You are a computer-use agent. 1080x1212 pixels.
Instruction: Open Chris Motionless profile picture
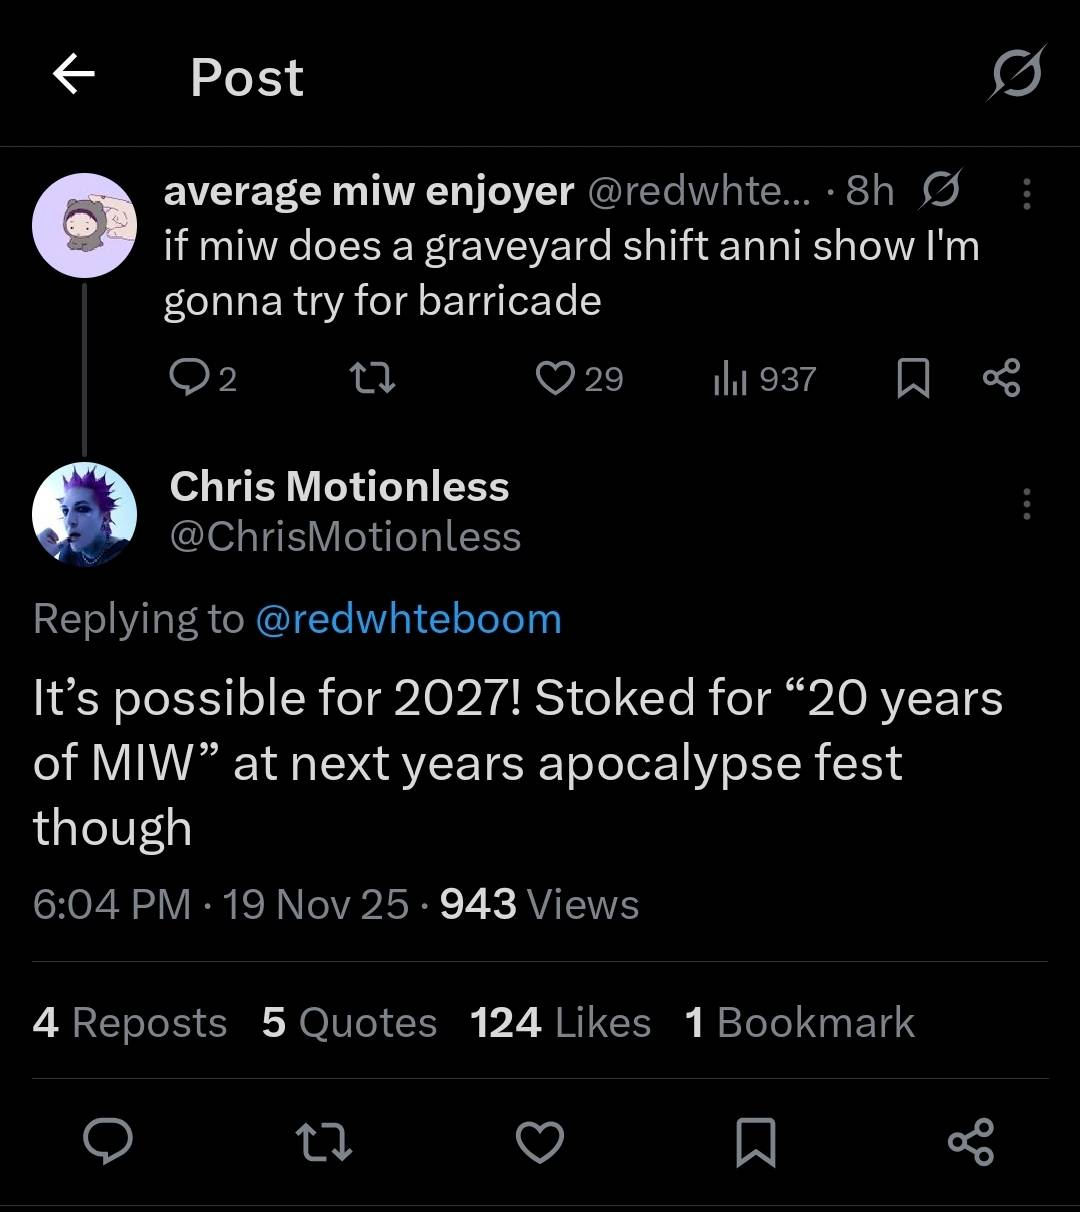(x=84, y=514)
